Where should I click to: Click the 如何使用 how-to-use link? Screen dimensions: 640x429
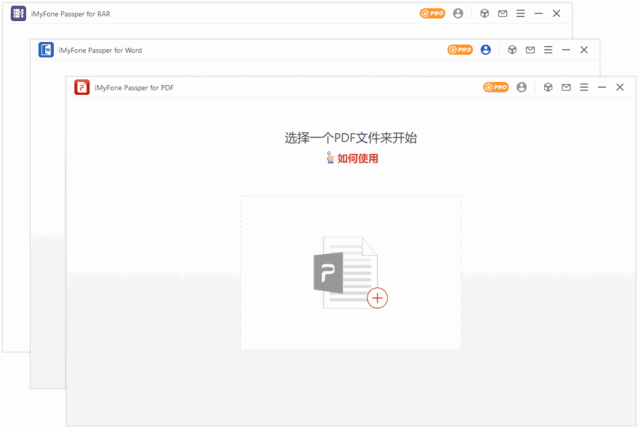click(x=357, y=158)
